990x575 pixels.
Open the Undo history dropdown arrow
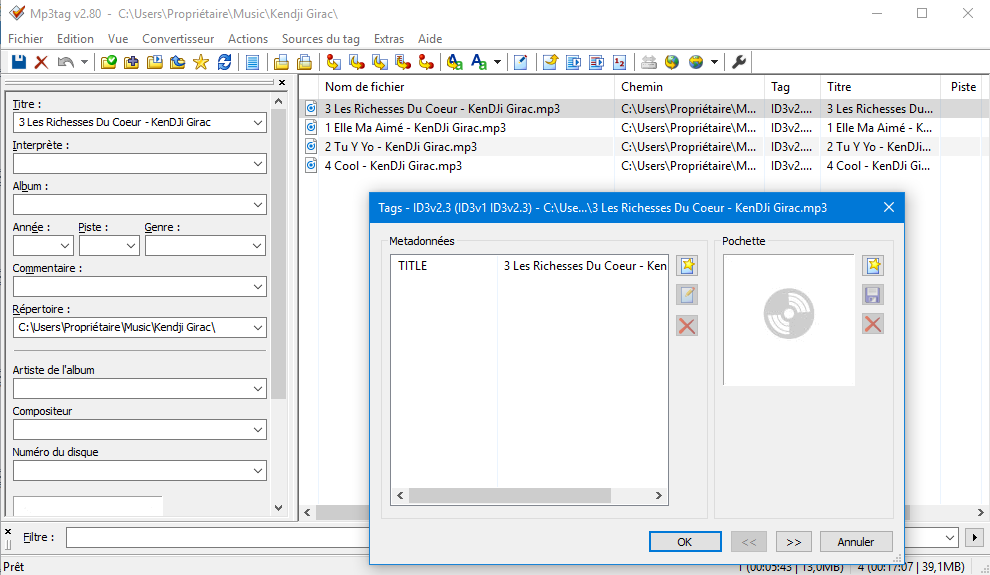tap(84, 62)
